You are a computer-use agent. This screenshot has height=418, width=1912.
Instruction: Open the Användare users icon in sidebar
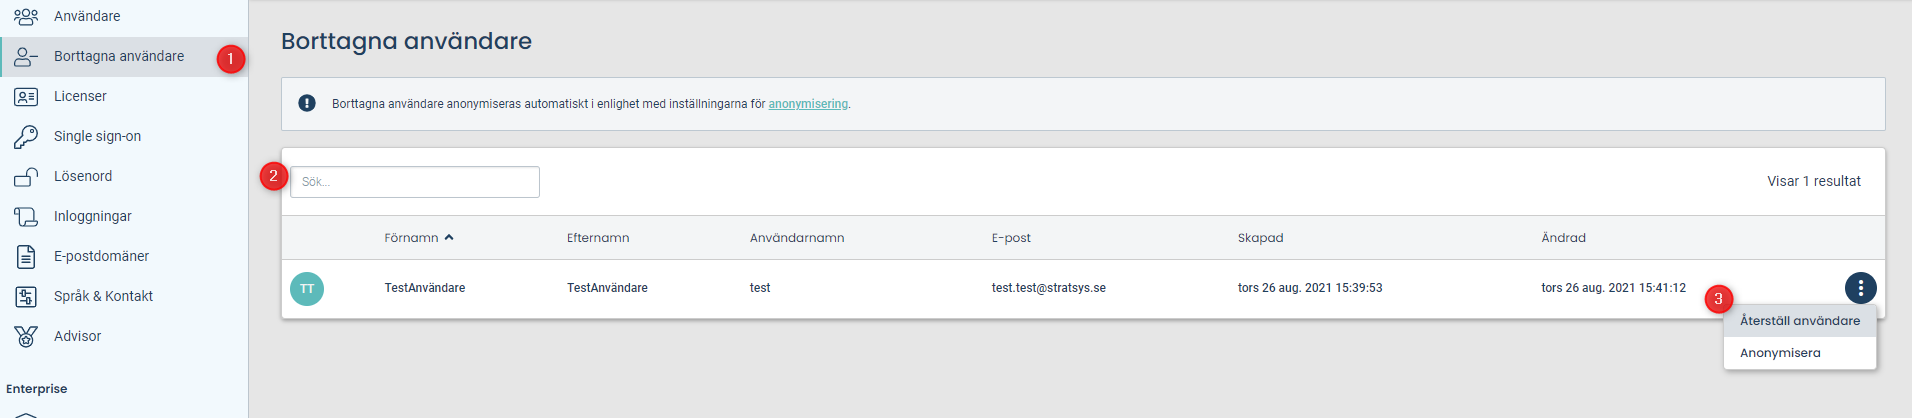[26, 16]
